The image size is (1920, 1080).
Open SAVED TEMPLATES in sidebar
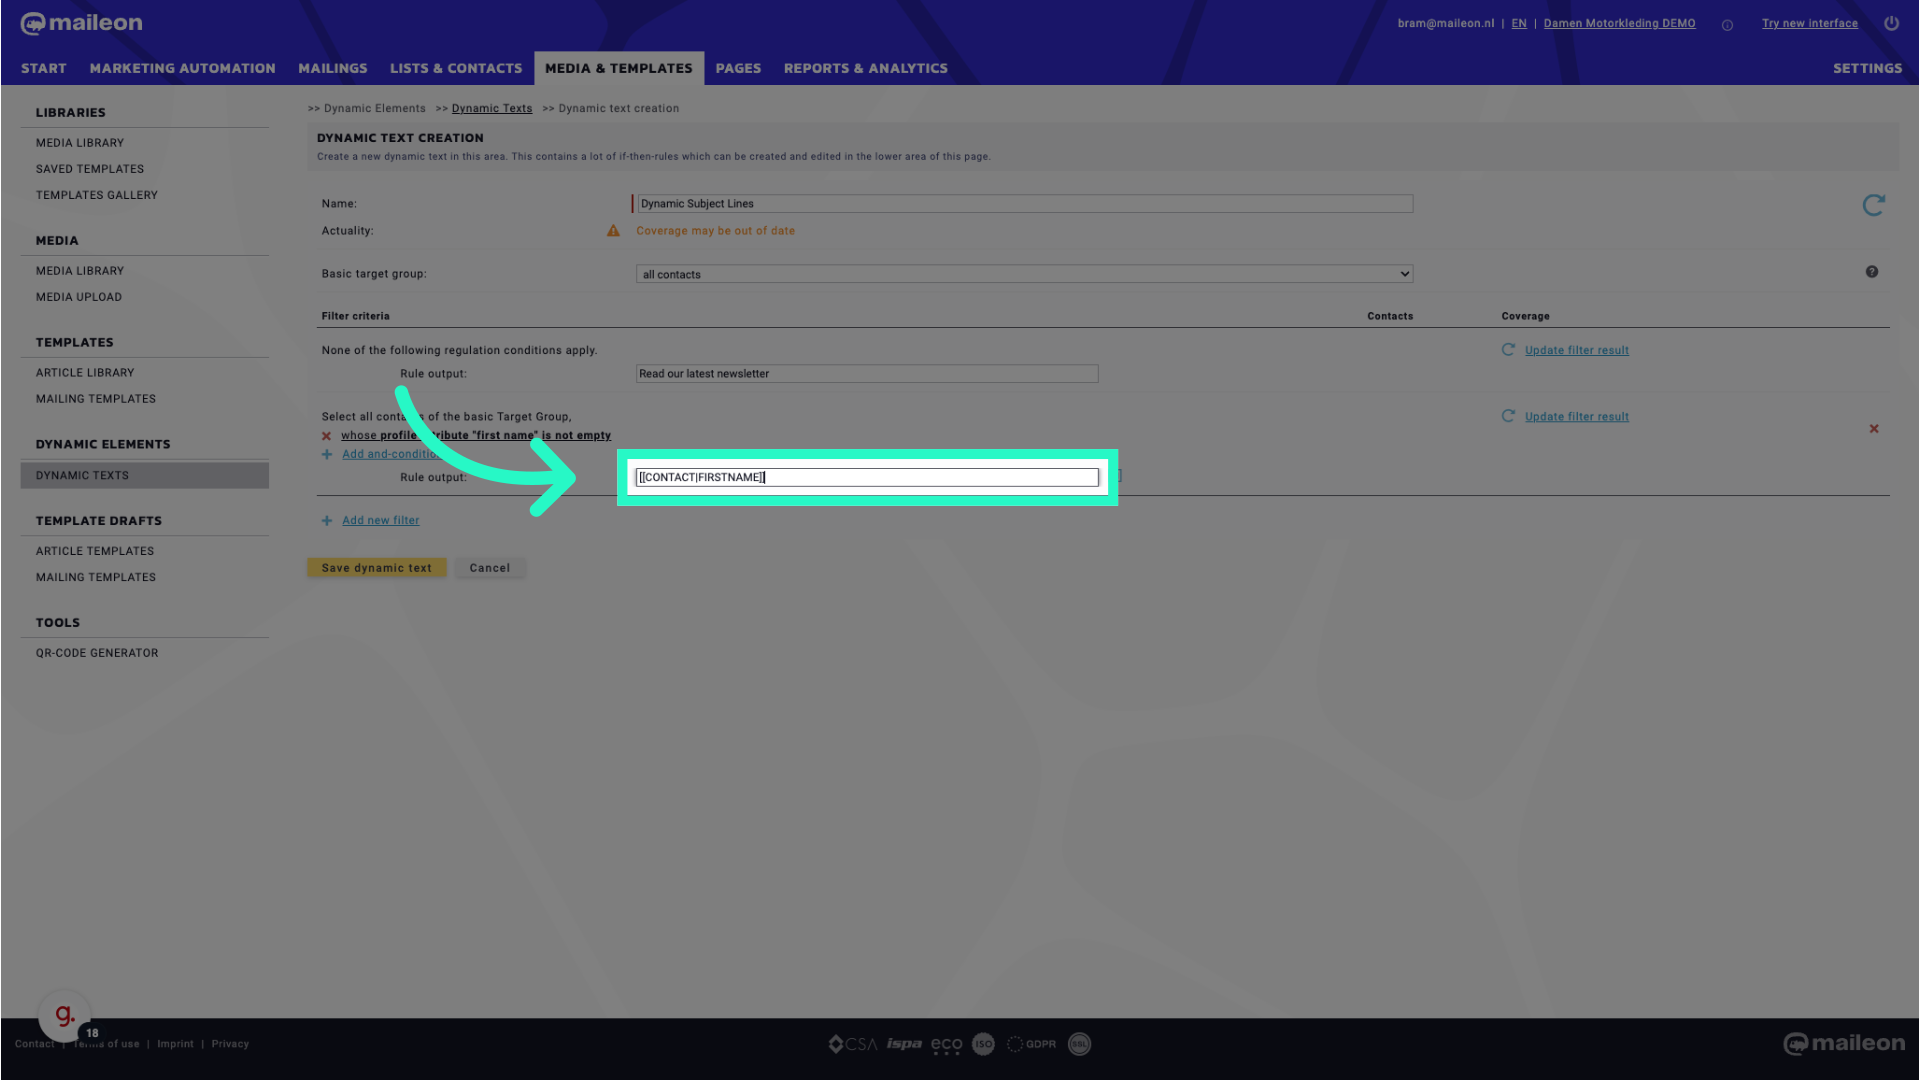tap(90, 169)
